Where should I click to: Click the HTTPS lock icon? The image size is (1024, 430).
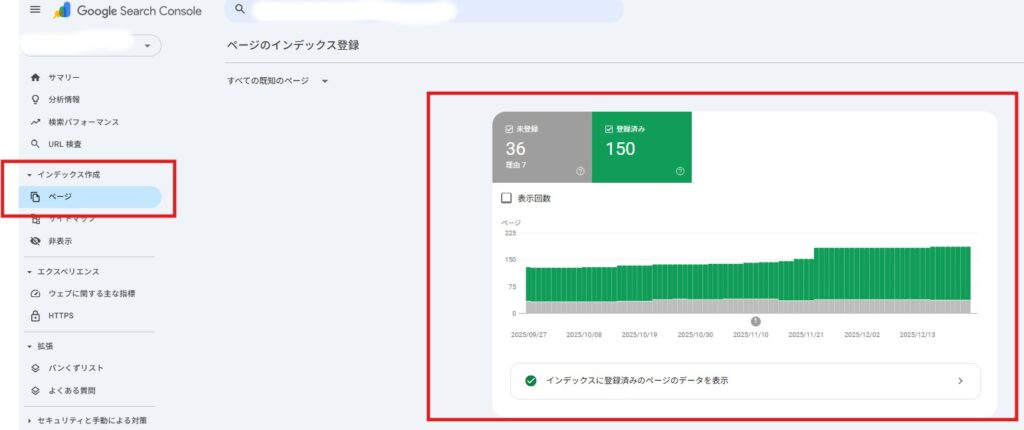[x=36, y=316]
